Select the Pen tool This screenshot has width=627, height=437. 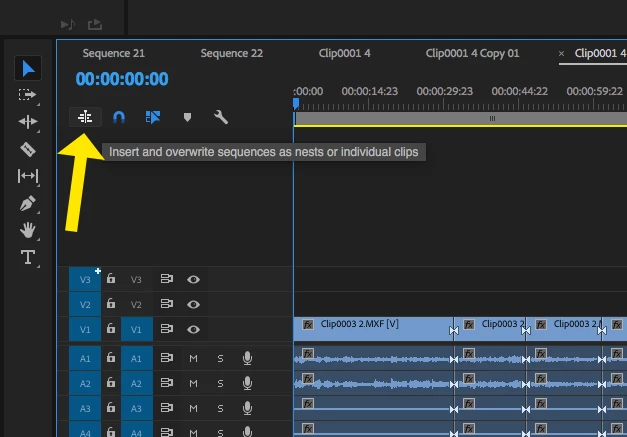click(27, 203)
